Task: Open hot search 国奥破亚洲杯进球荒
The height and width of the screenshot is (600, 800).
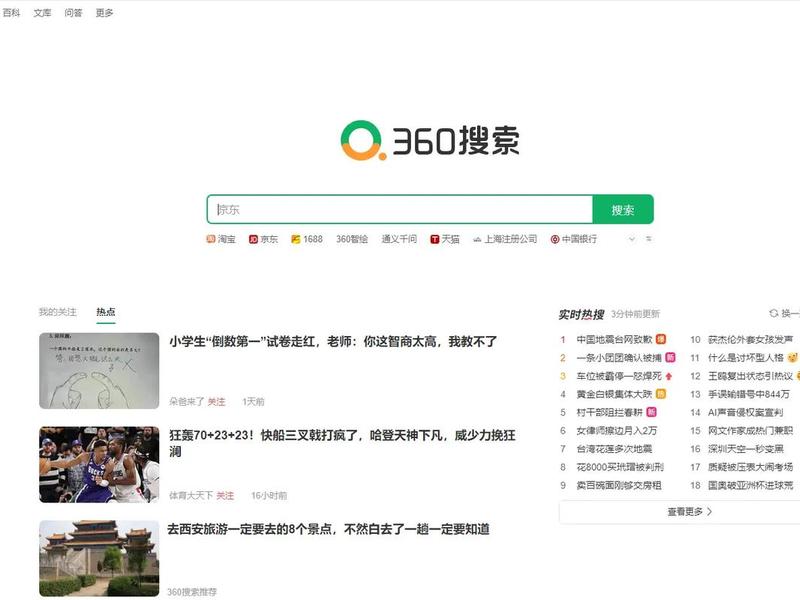Action: click(x=751, y=485)
